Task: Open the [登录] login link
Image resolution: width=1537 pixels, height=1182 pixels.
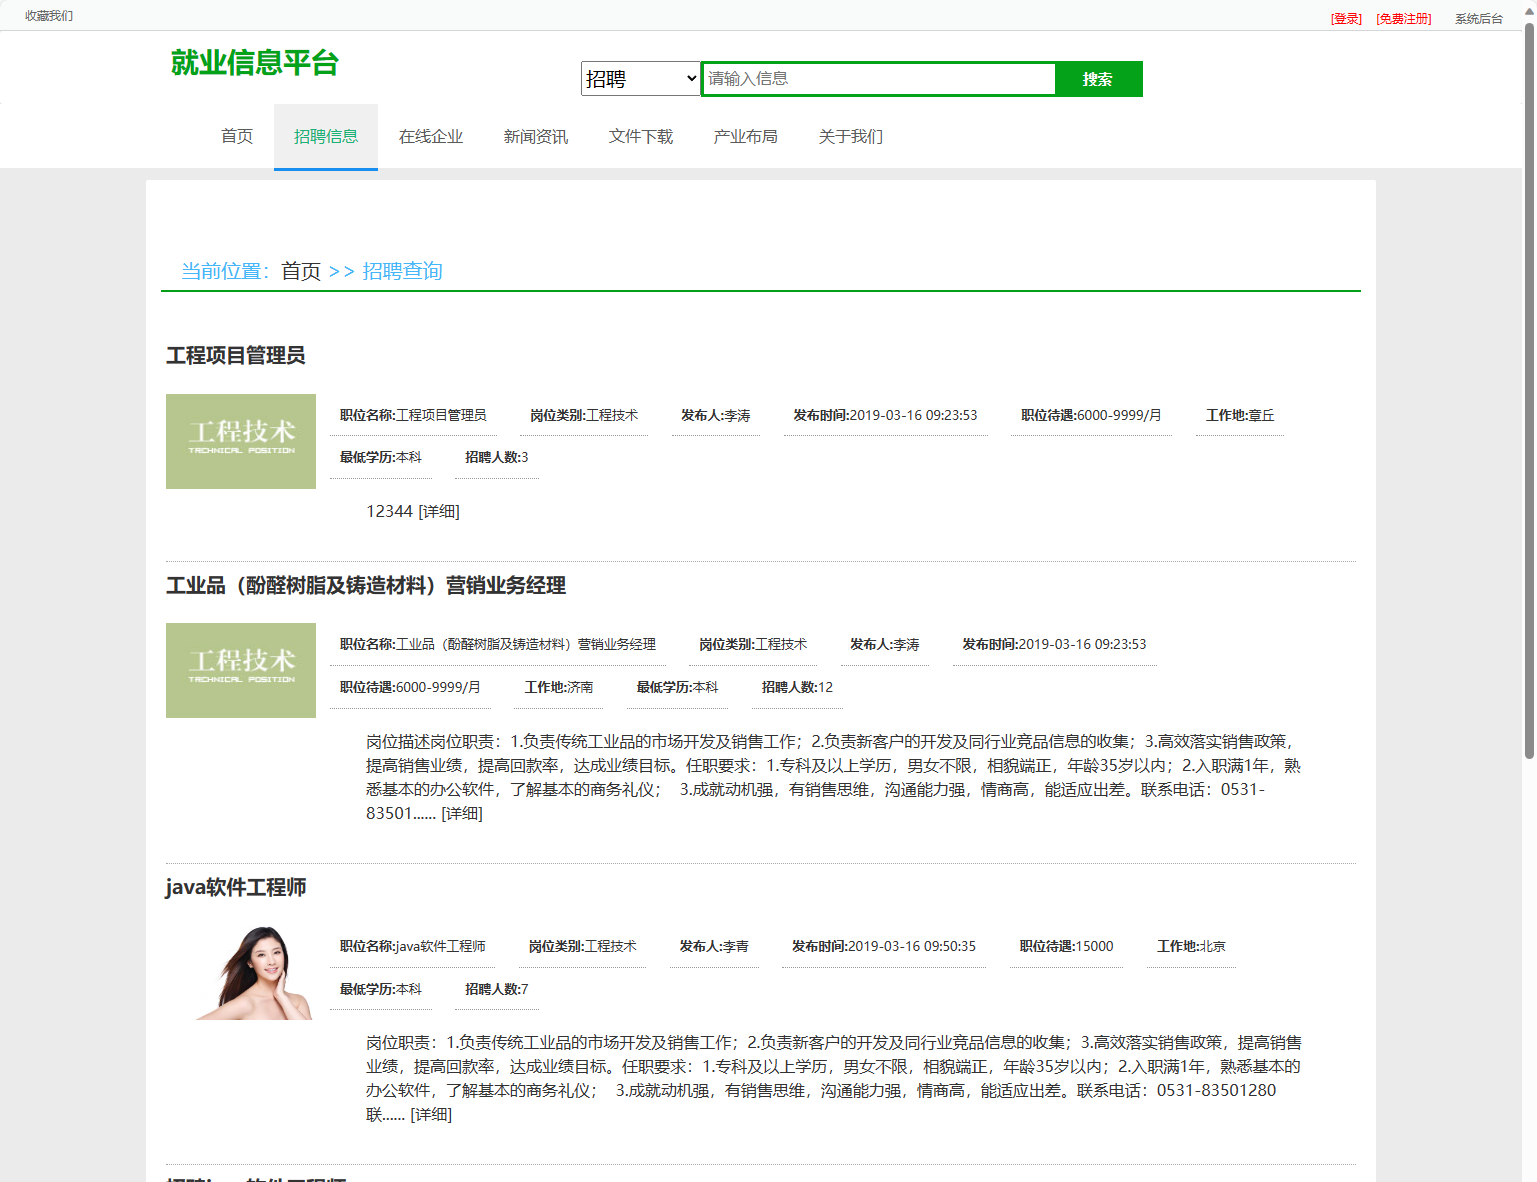Action: pos(1345,17)
